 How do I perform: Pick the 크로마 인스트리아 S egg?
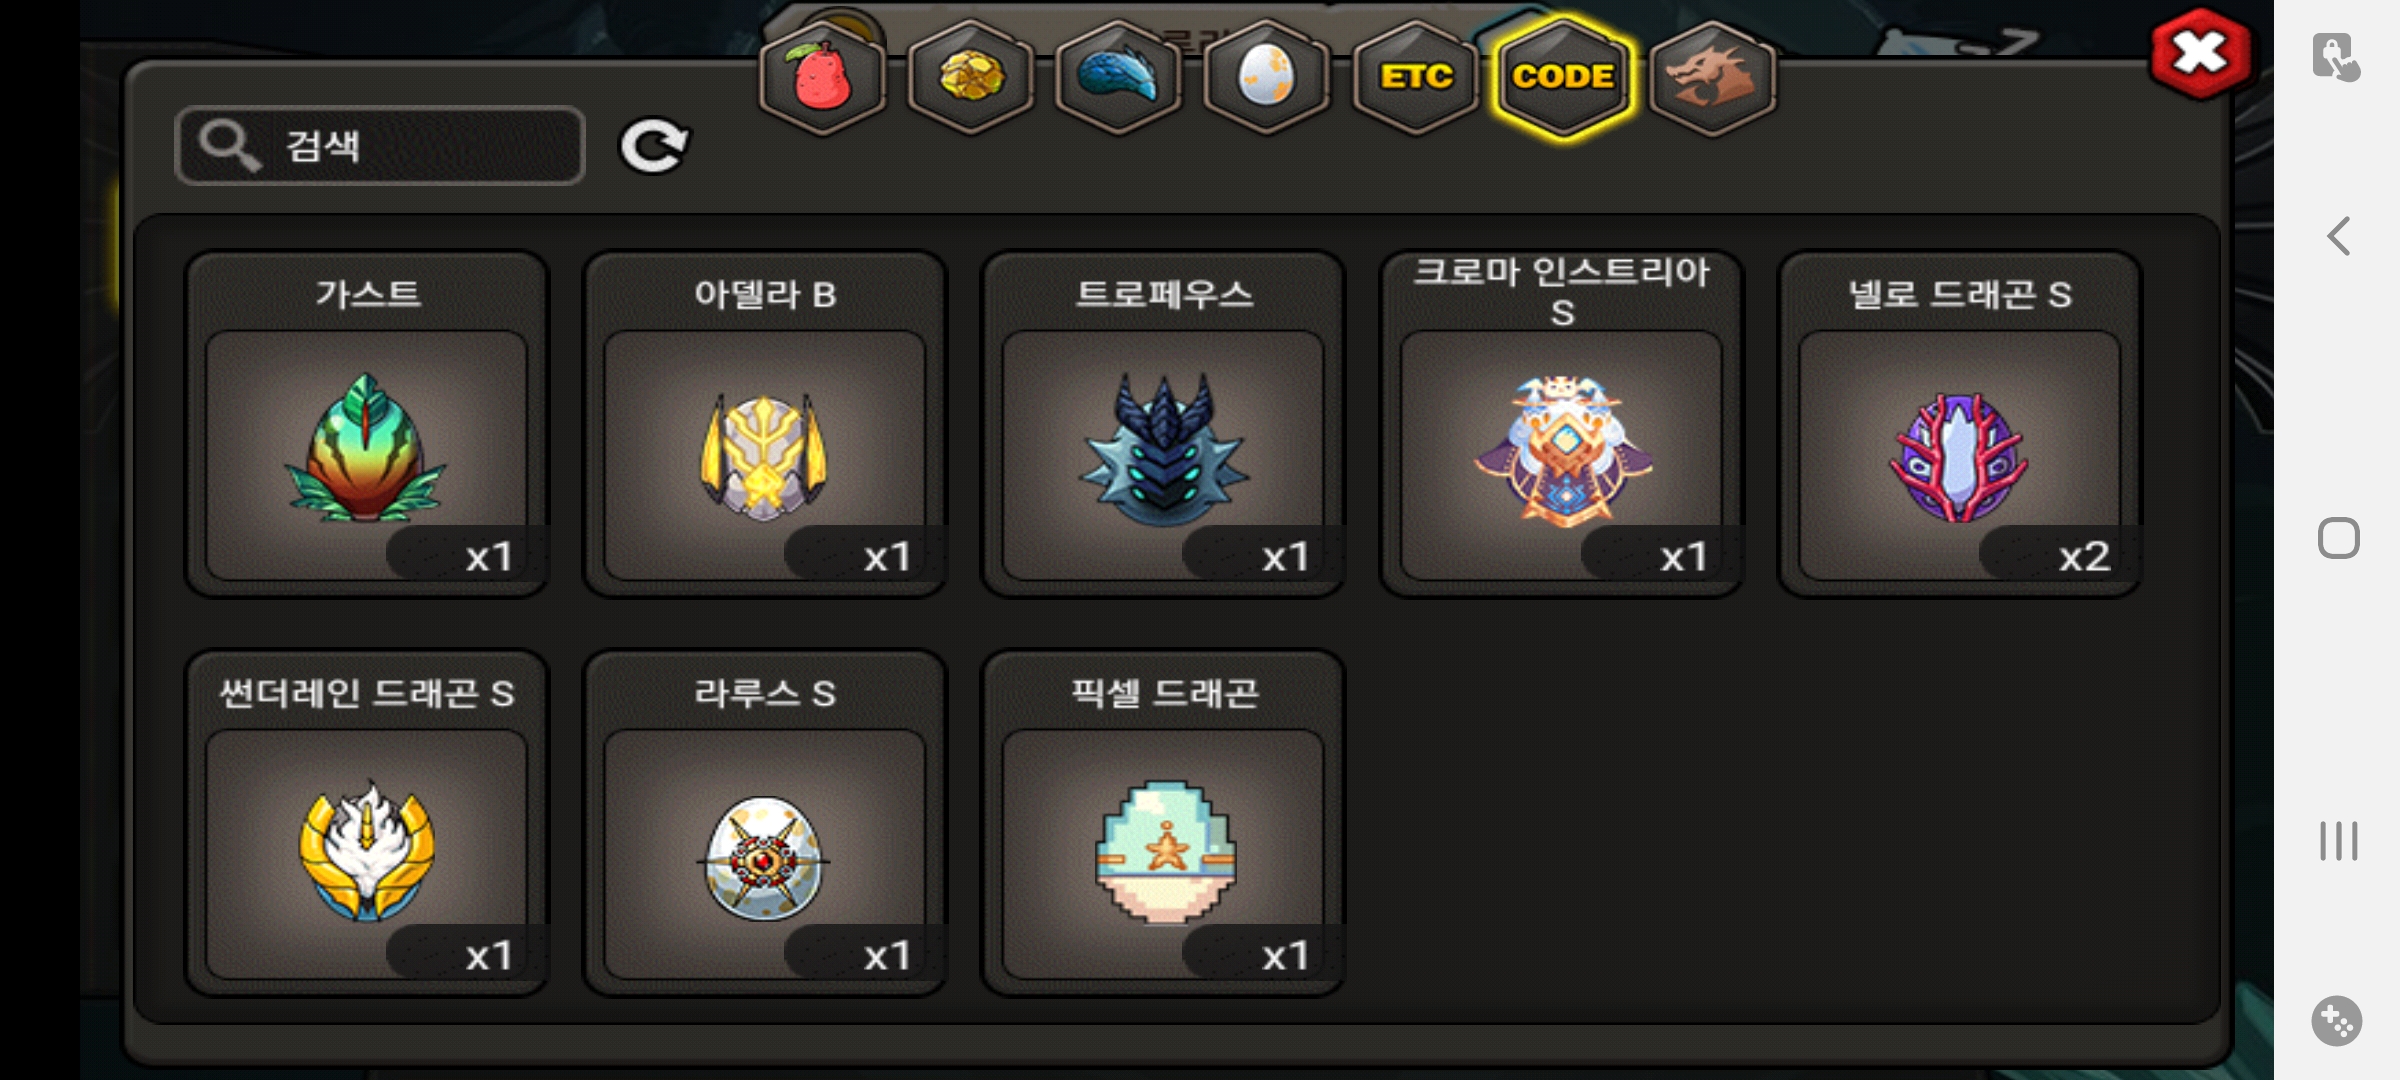click(x=1561, y=424)
